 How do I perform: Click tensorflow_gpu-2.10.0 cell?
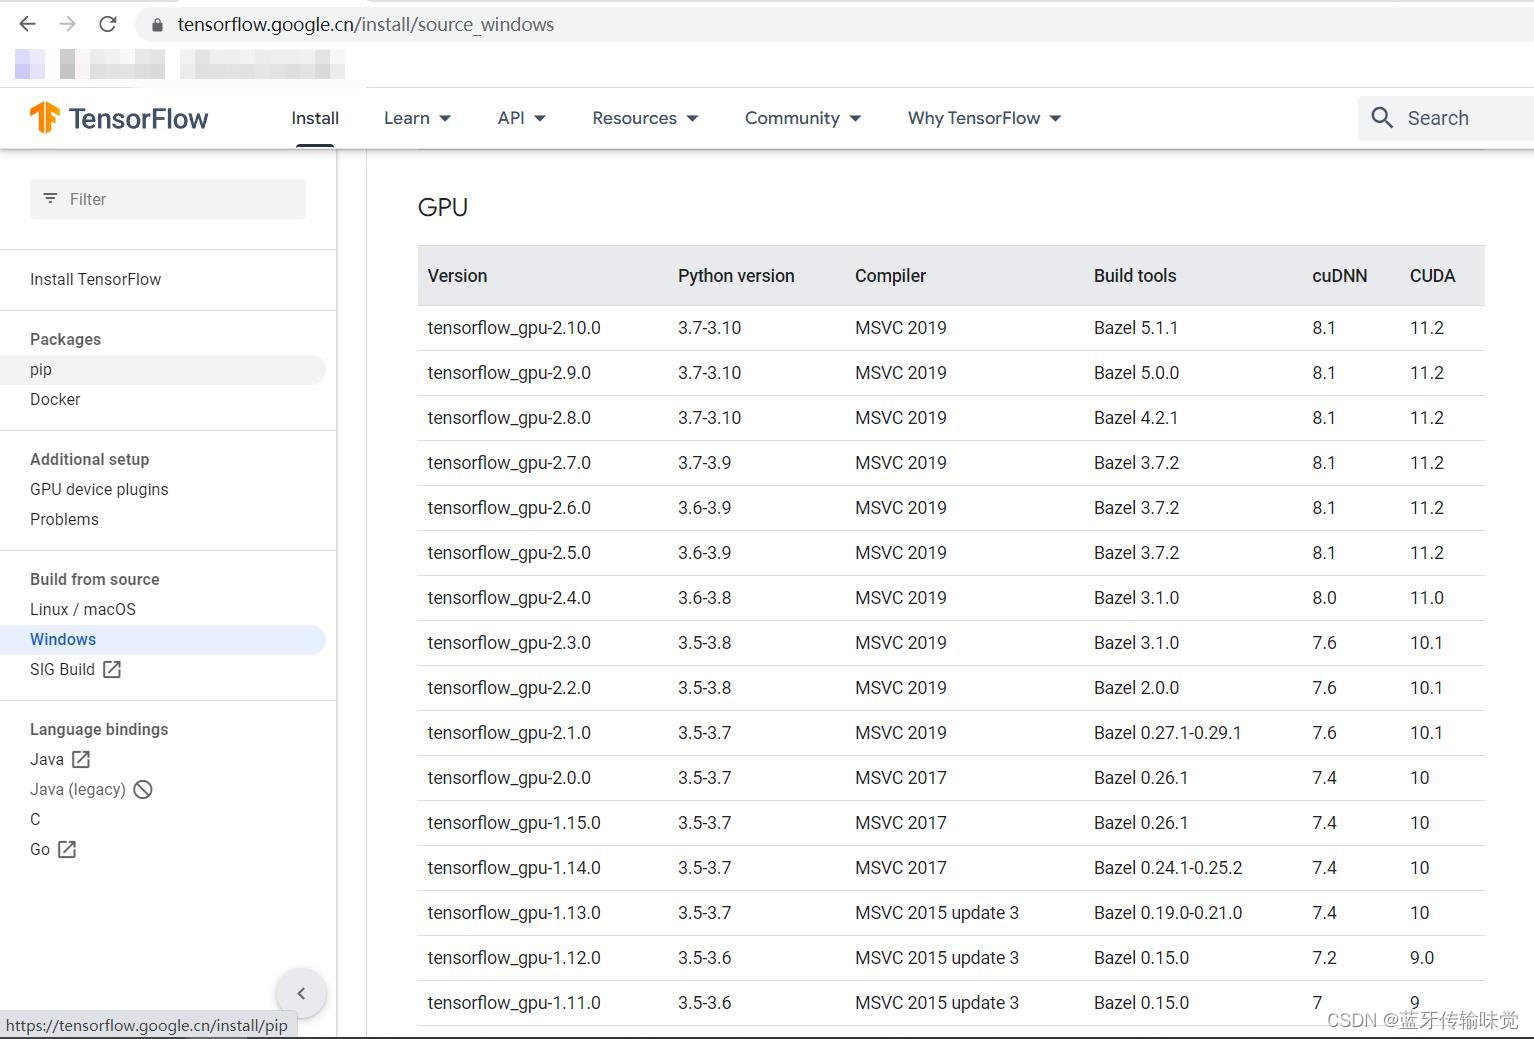pyautogui.click(x=514, y=328)
